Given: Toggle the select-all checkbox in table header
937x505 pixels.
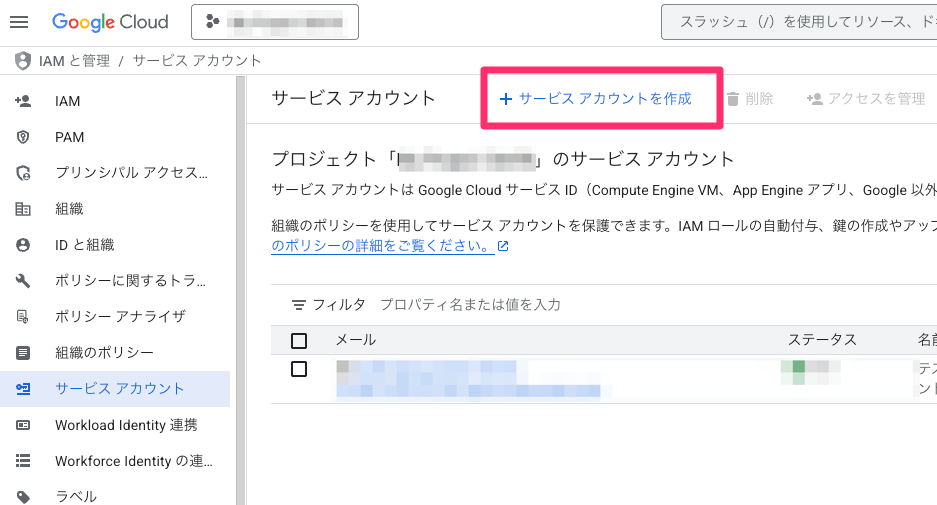Looking at the screenshot, I should pyautogui.click(x=299, y=341).
